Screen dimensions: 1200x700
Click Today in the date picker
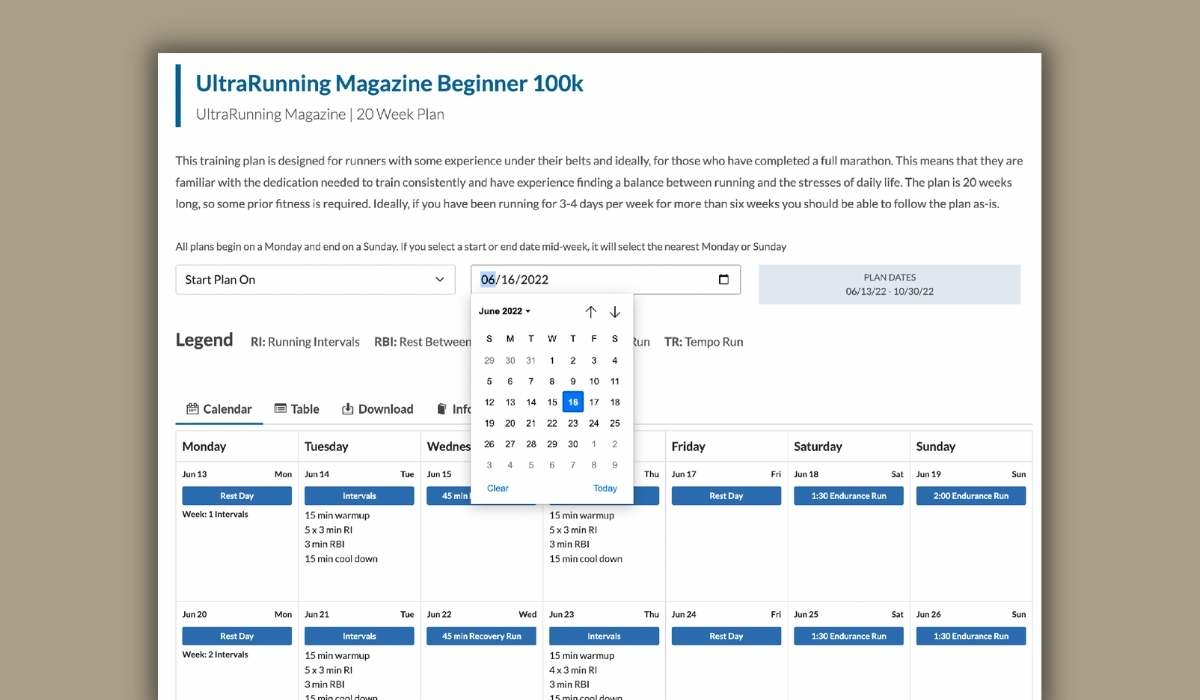point(605,488)
